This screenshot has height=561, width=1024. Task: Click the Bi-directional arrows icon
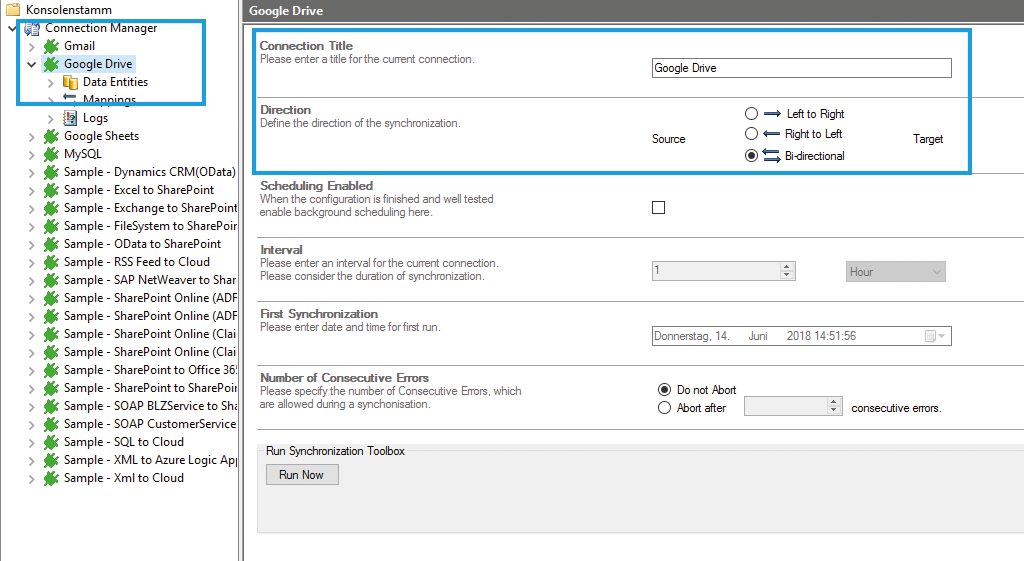[771, 156]
